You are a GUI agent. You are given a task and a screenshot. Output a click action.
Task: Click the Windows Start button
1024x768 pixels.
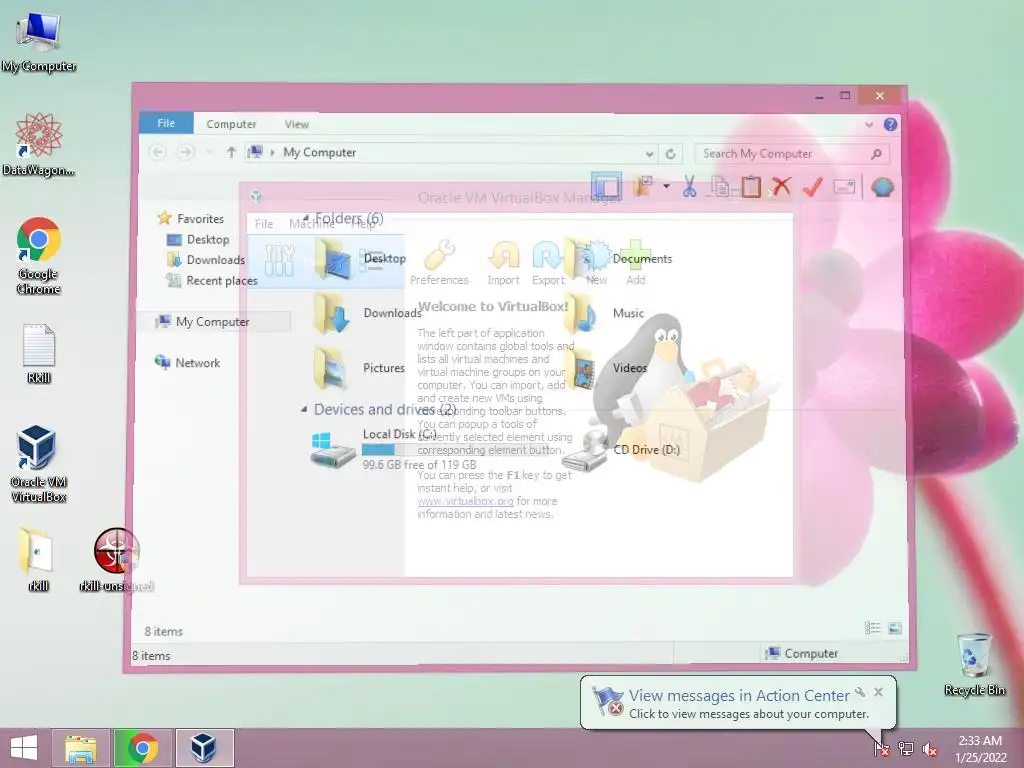24,748
